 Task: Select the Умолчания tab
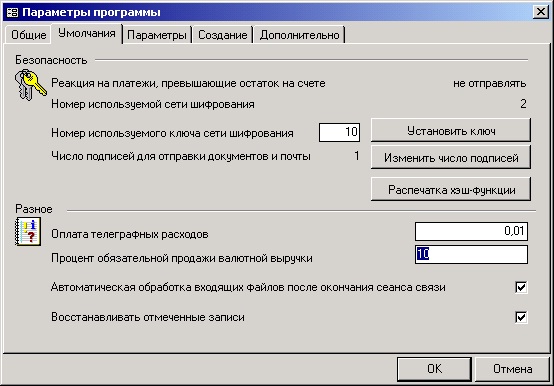(x=87, y=34)
